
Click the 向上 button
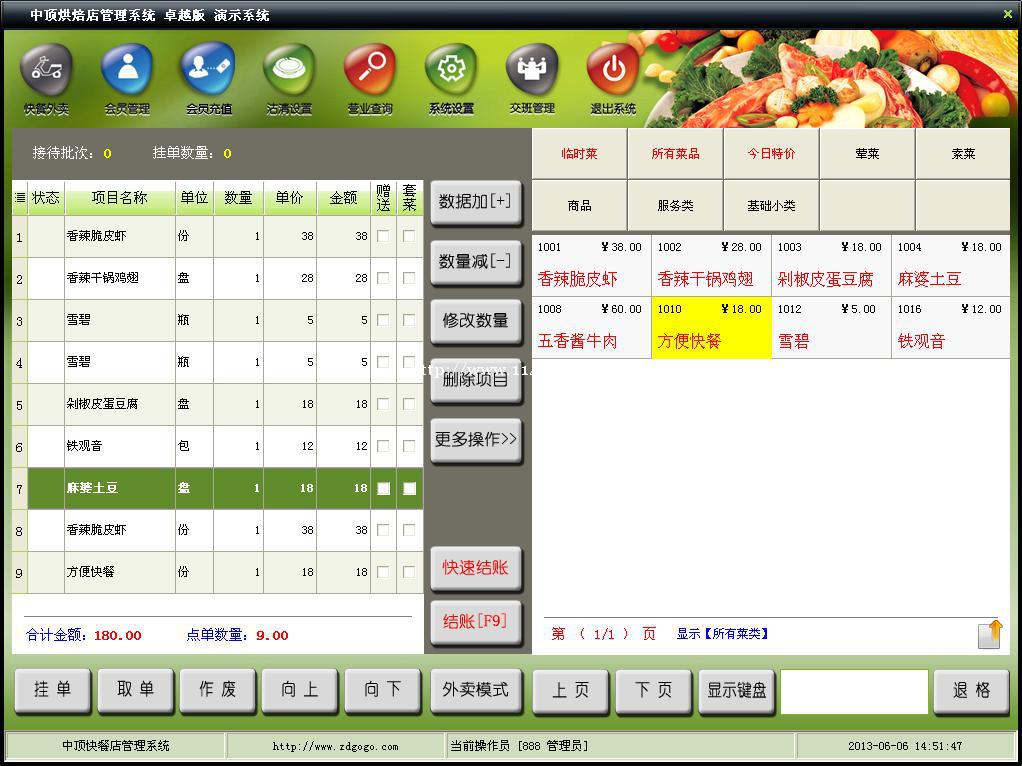[x=300, y=690]
